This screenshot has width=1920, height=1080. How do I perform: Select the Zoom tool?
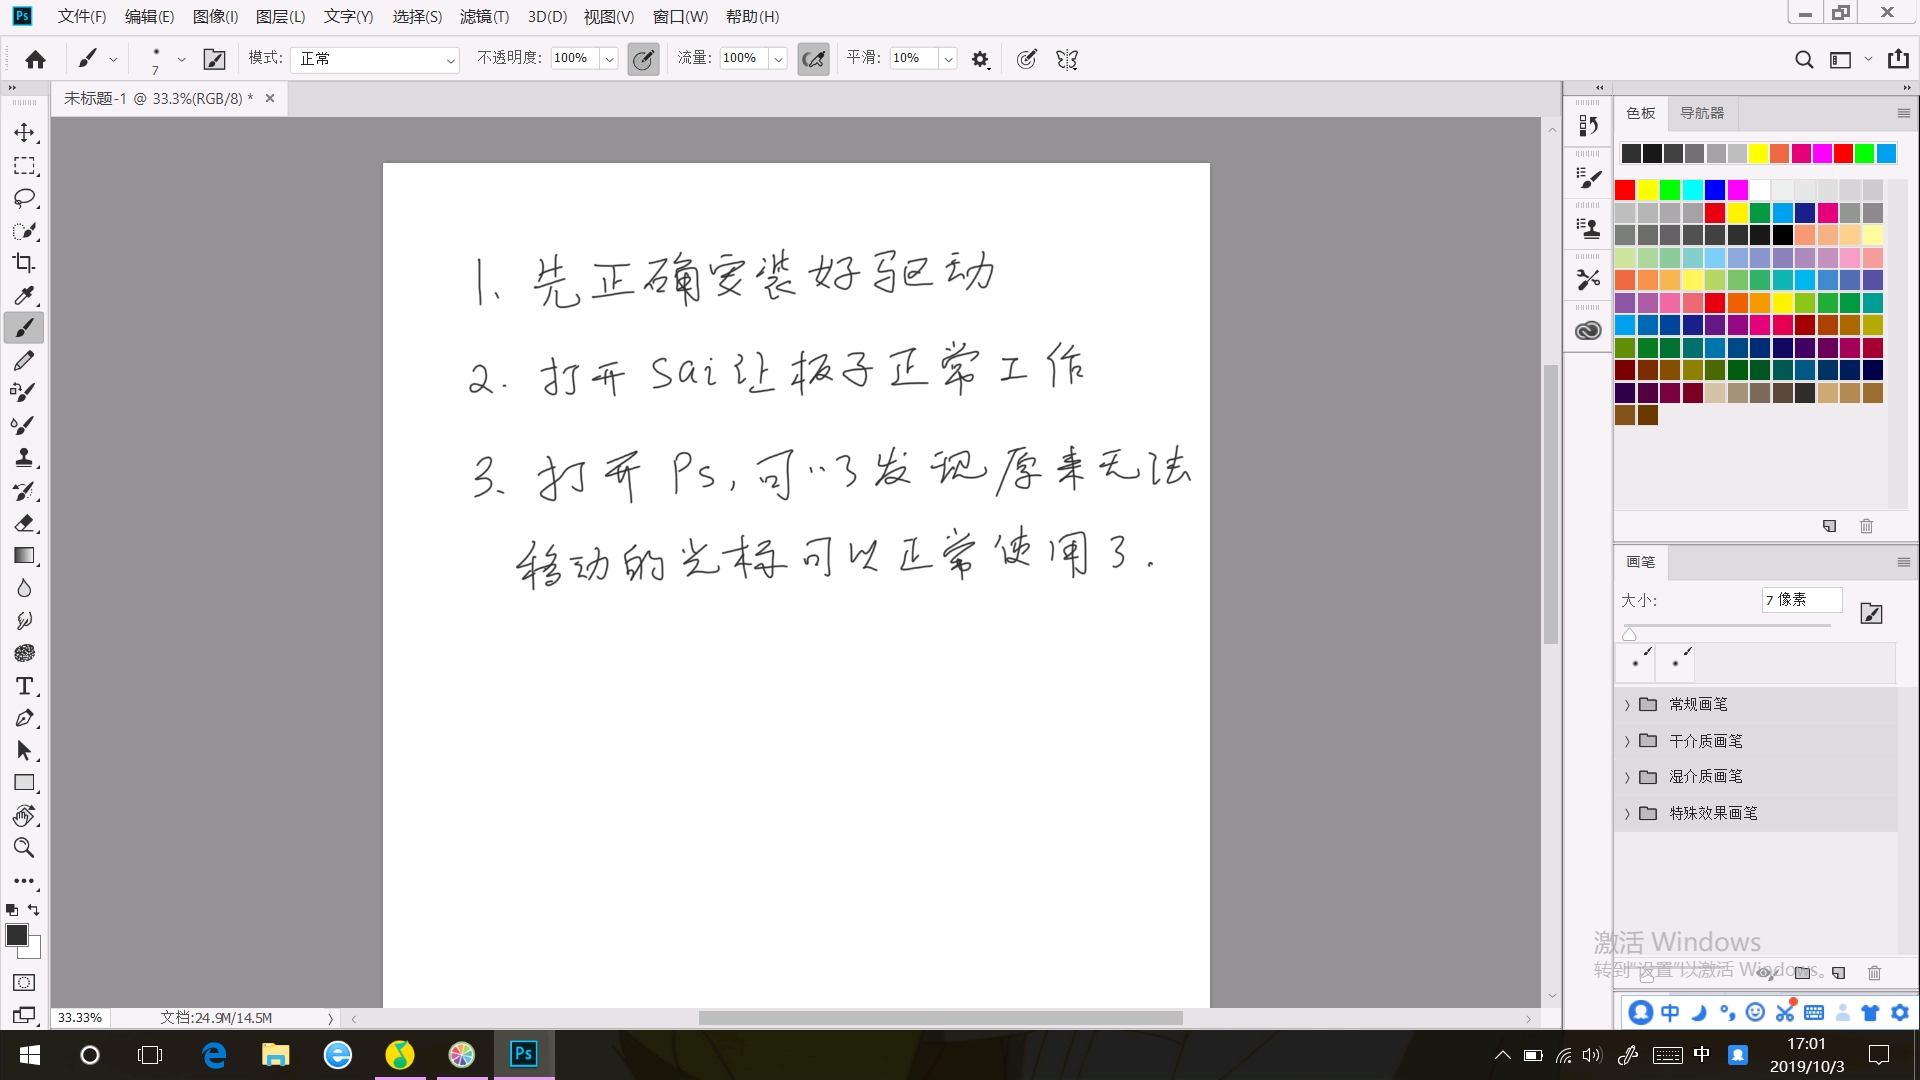coord(24,848)
